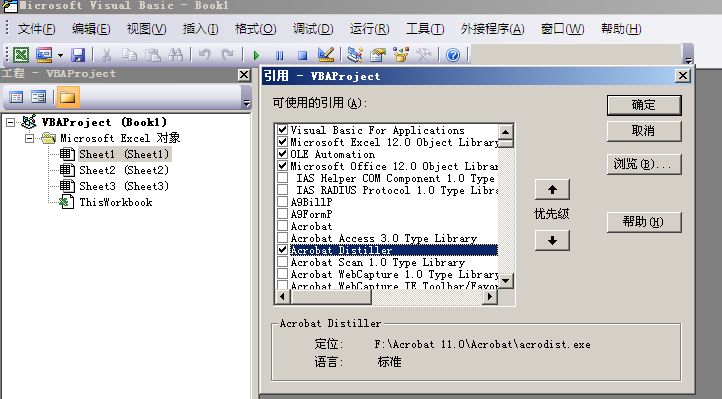Toggle Design Mode icon
722x399 pixels.
(x=326, y=55)
